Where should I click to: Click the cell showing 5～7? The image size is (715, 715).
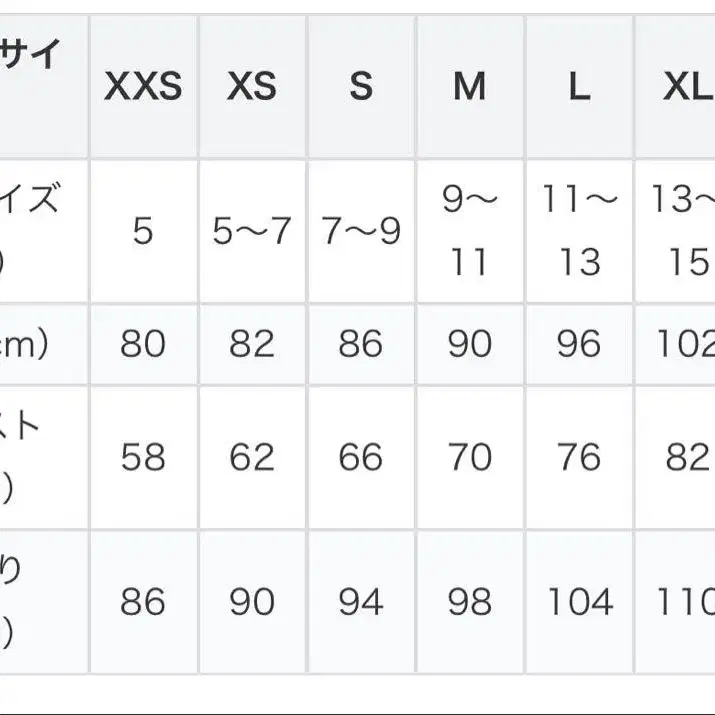pyautogui.click(x=251, y=231)
